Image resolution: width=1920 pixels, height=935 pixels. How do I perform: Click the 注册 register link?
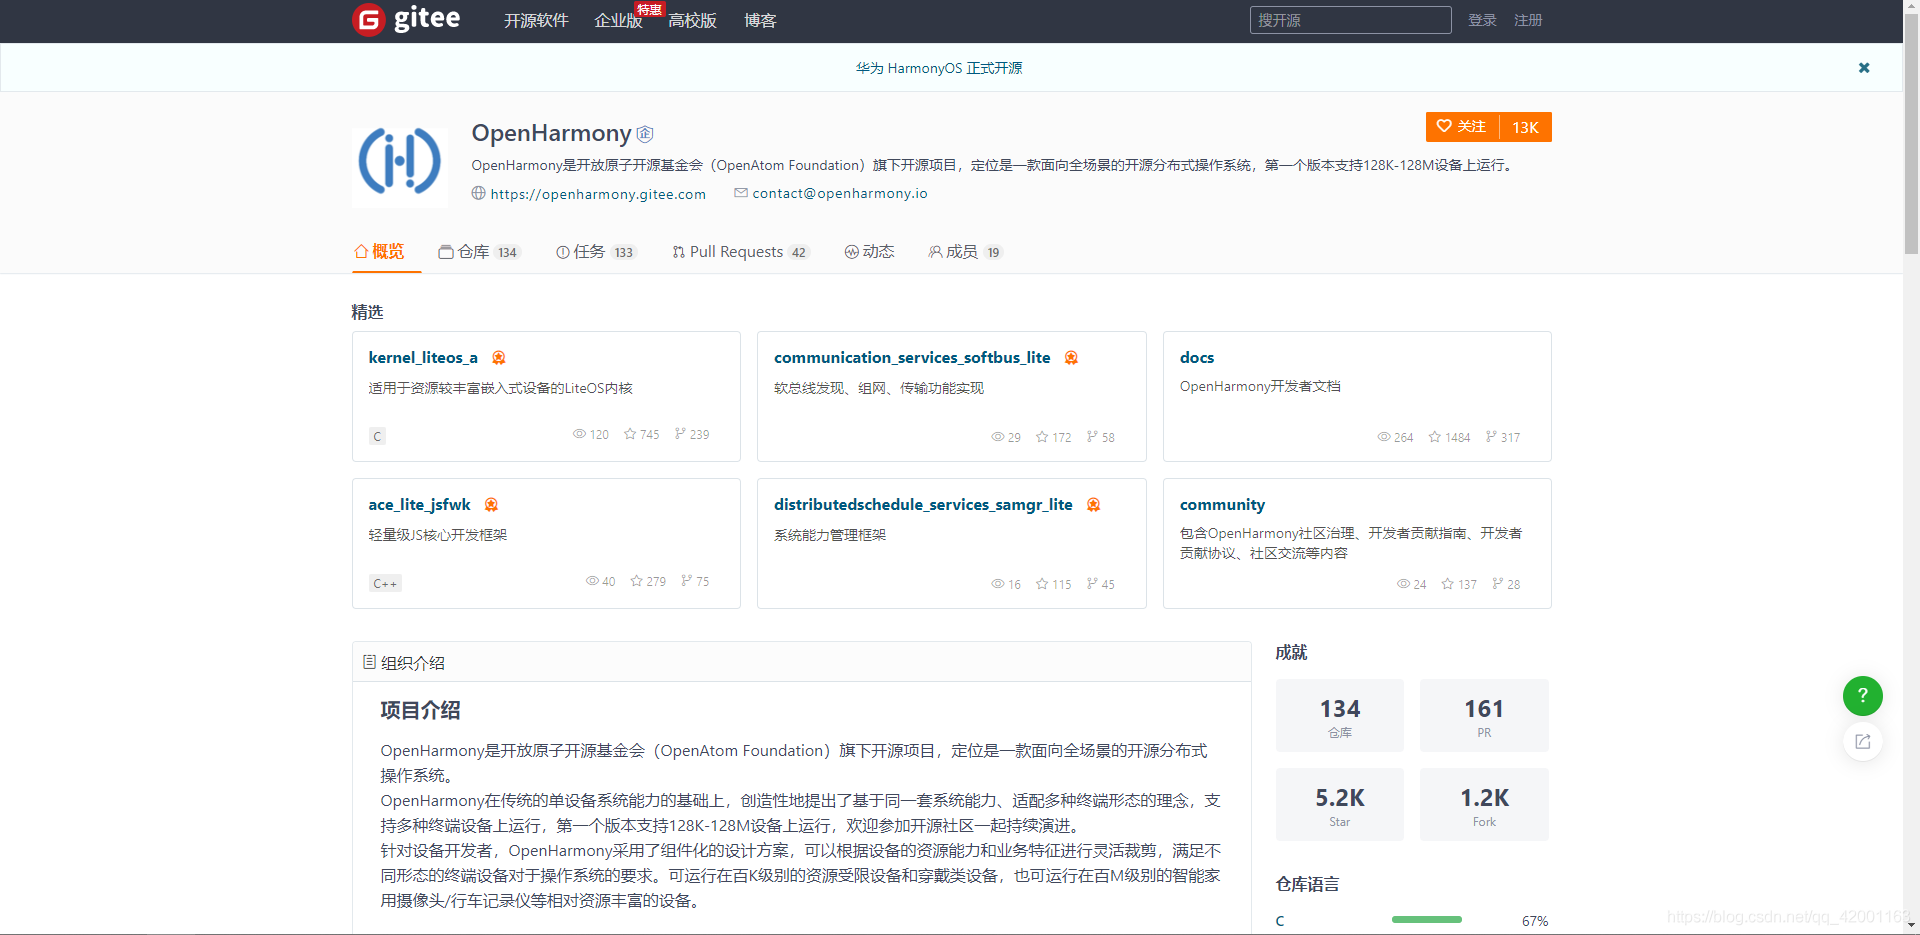[1528, 20]
